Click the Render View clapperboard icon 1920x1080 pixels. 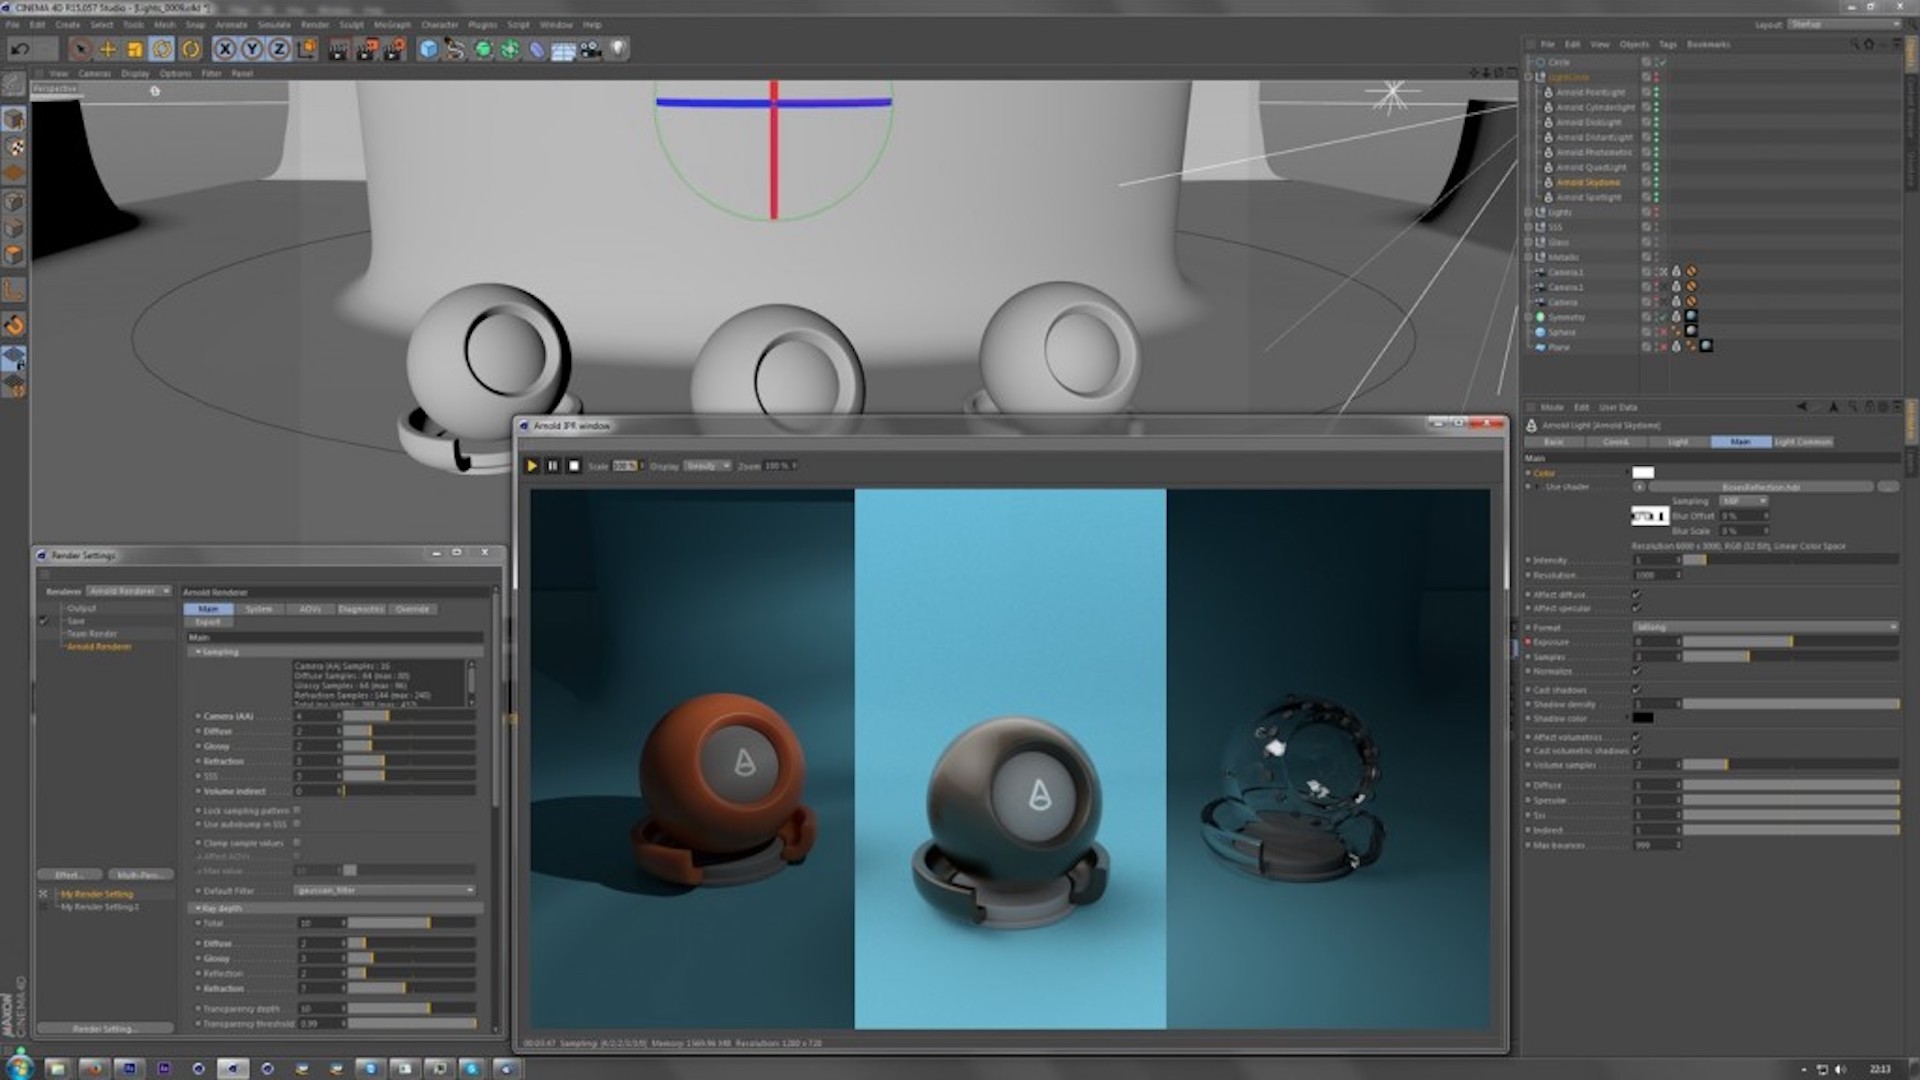[339, 49]
